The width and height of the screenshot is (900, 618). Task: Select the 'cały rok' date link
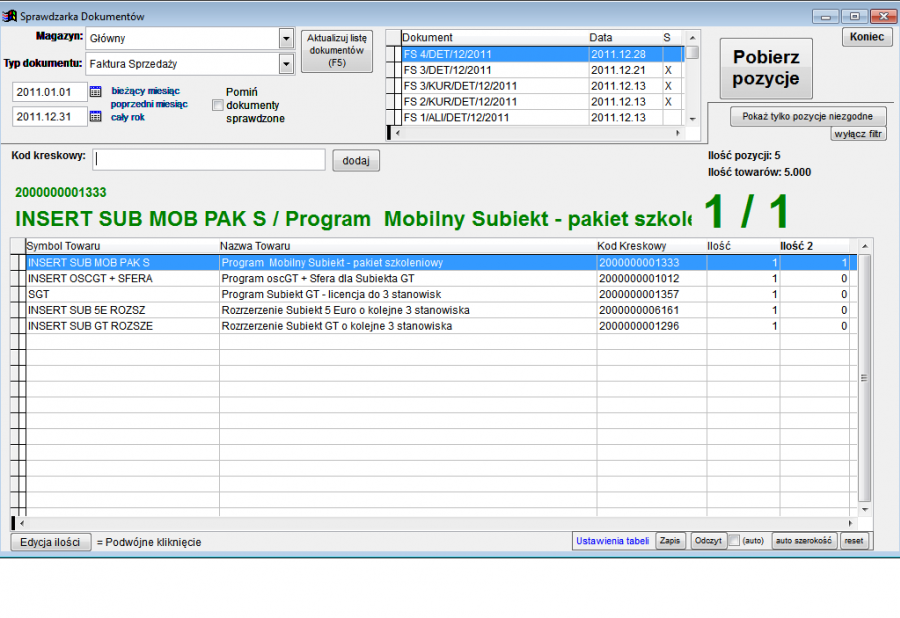point(128,117)
